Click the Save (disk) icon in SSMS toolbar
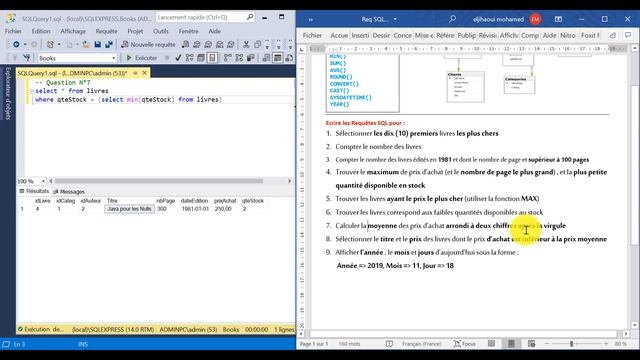This screenshot has height=360, width=640. (x=98, y=44)
